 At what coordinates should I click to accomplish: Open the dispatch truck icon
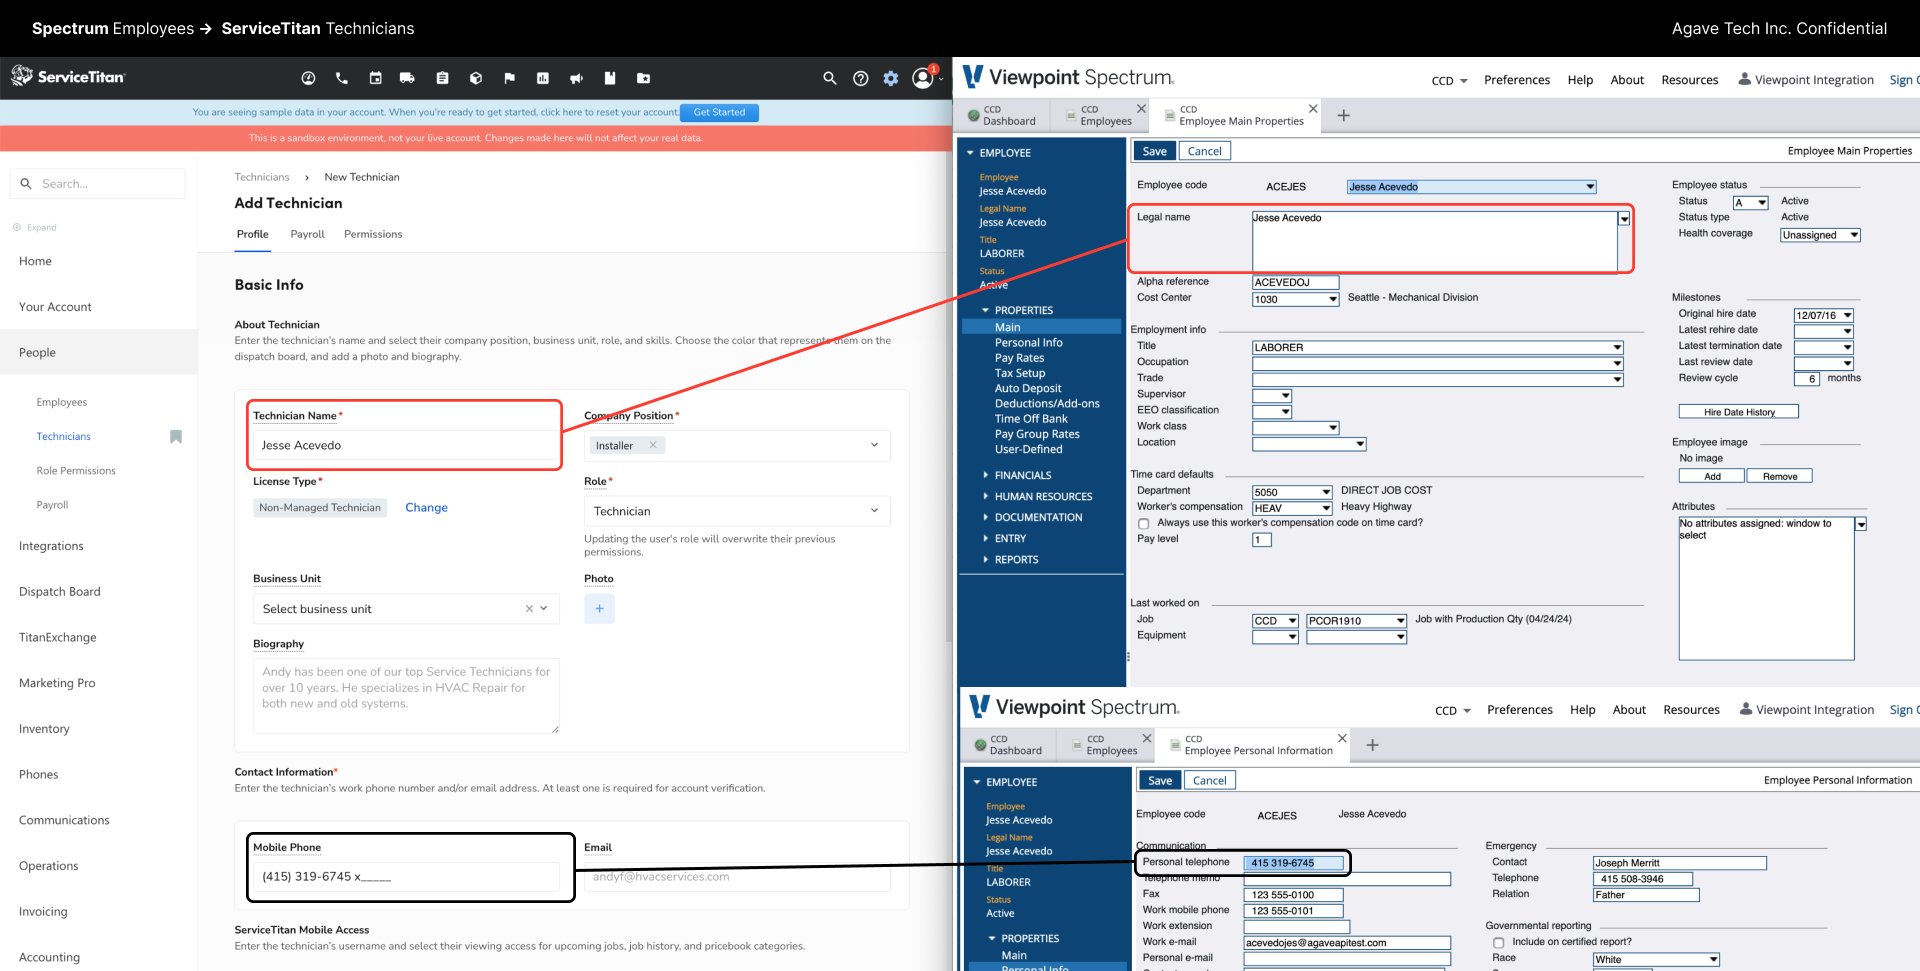[x=407, y=78]
